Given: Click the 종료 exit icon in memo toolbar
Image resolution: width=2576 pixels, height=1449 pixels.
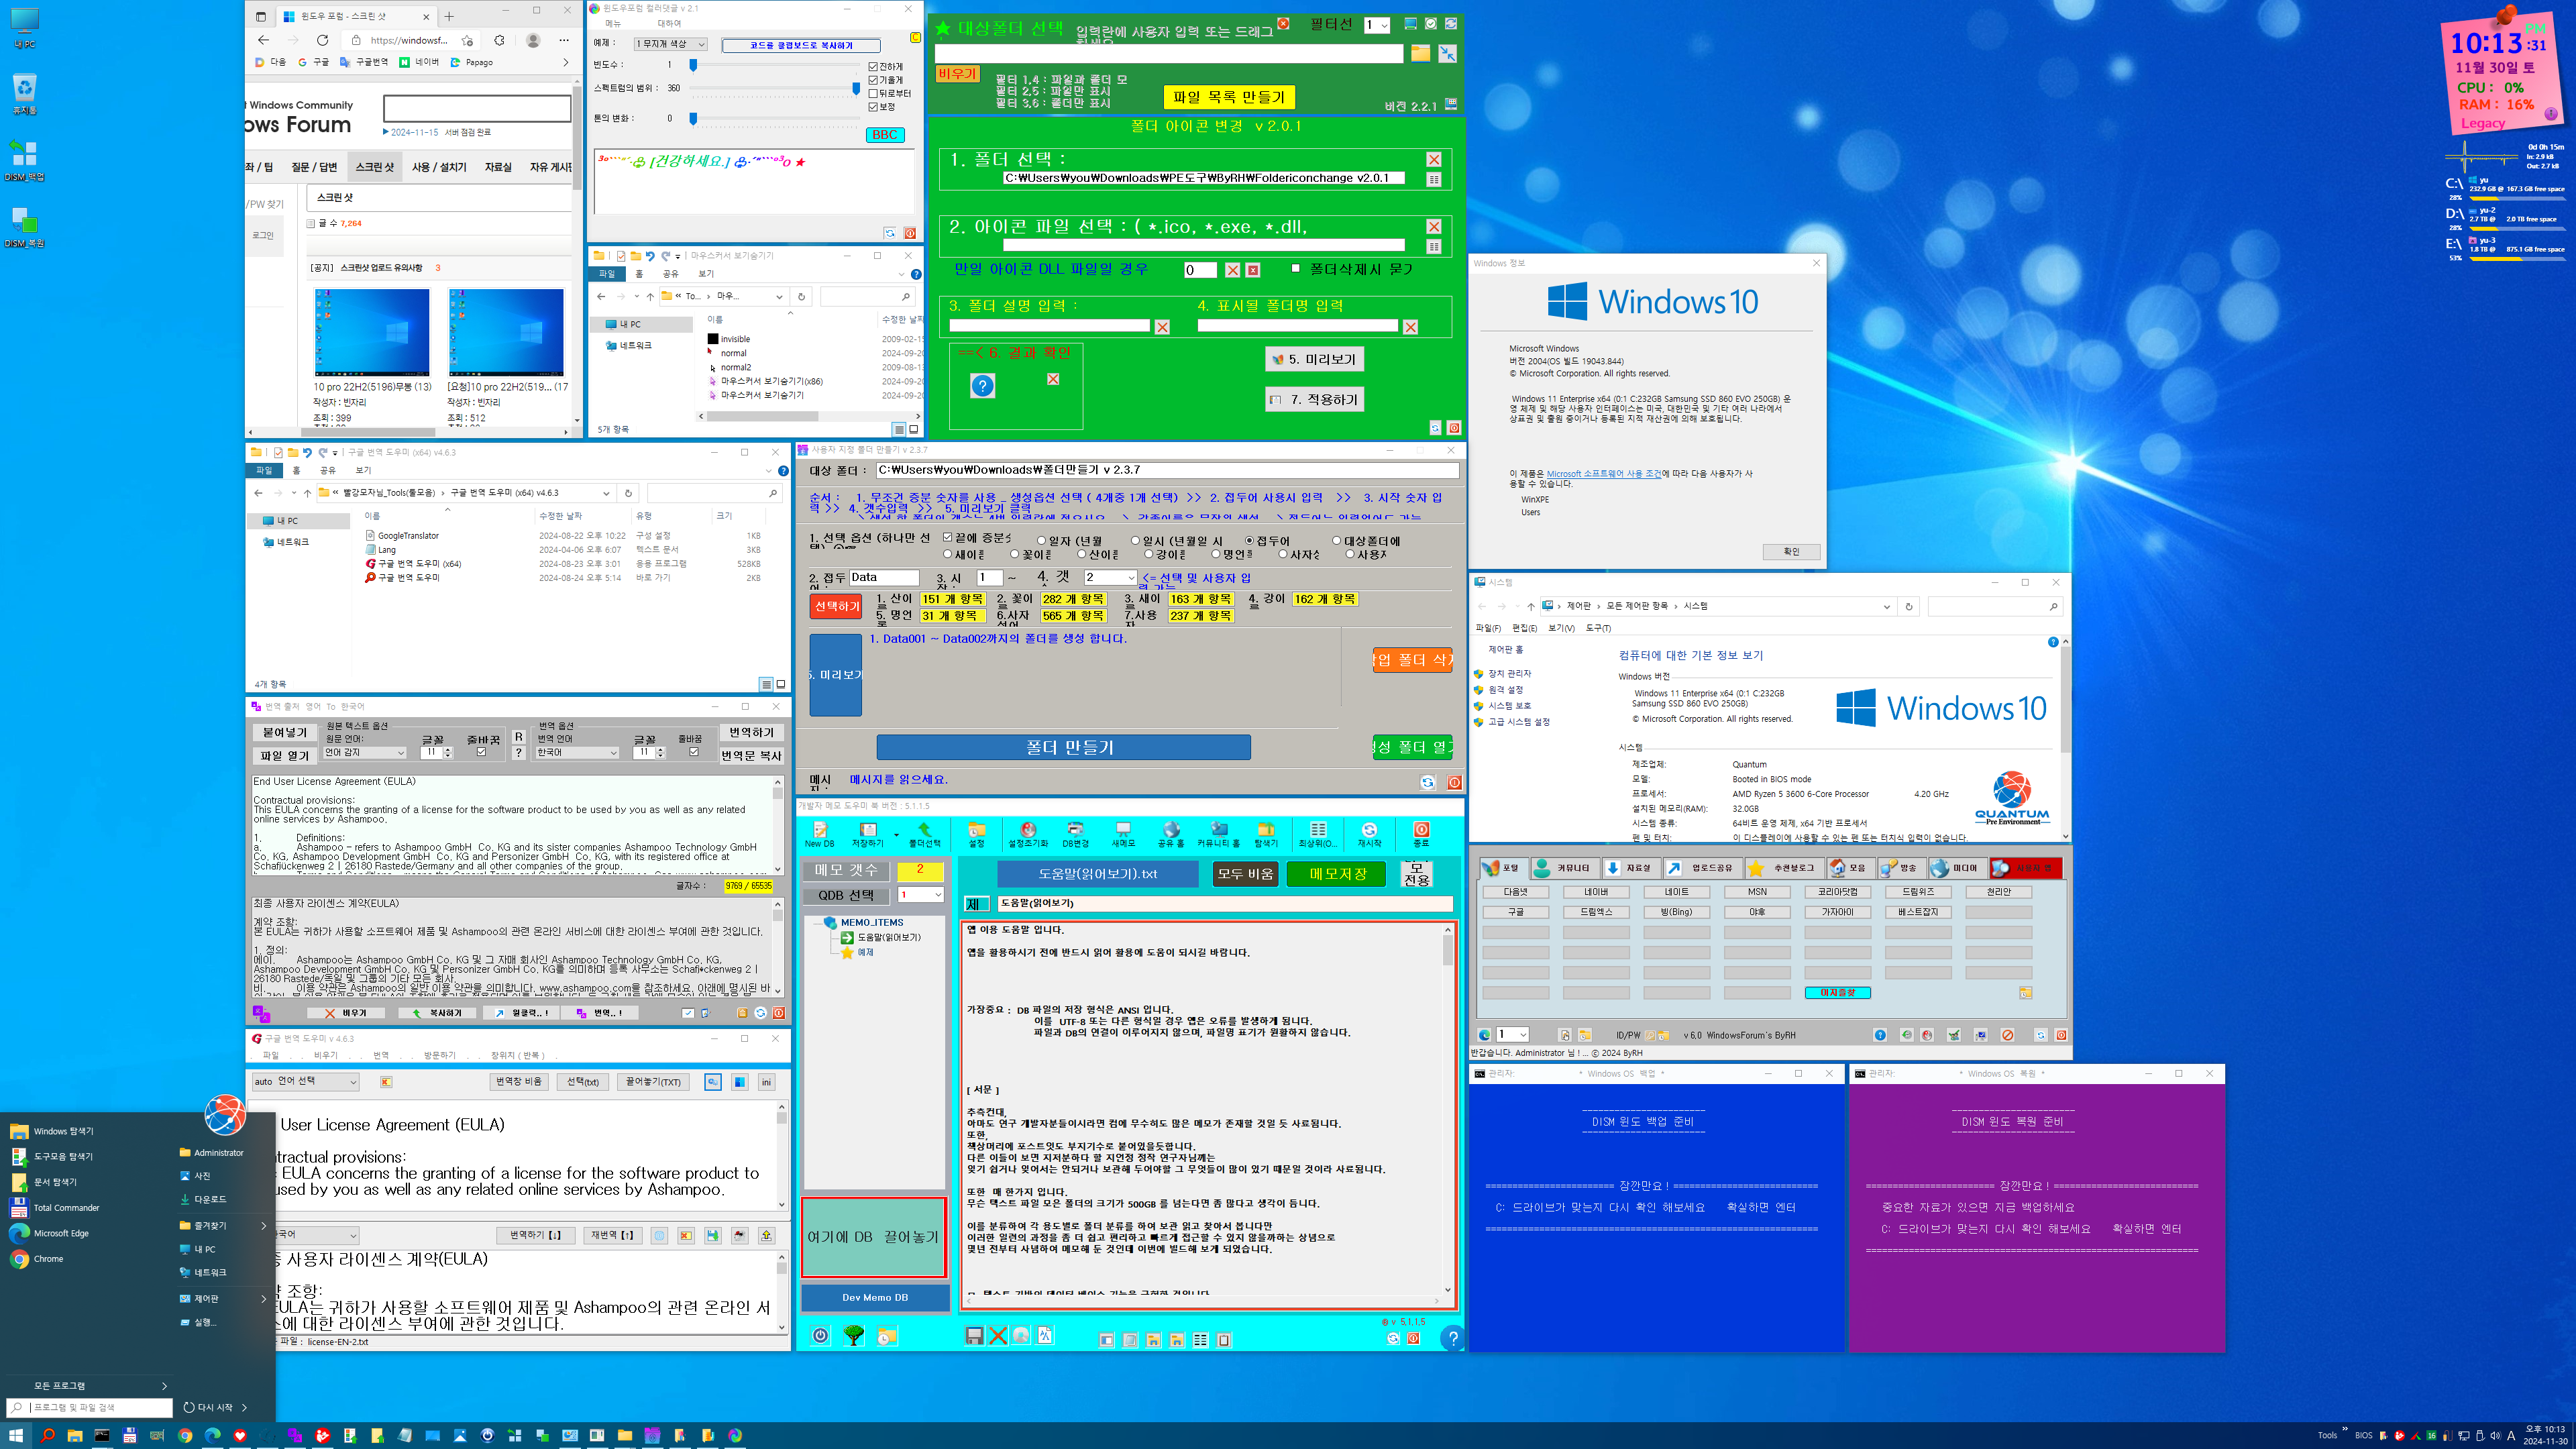Looking at the screenshot, I should click(x=1421, y=834).
